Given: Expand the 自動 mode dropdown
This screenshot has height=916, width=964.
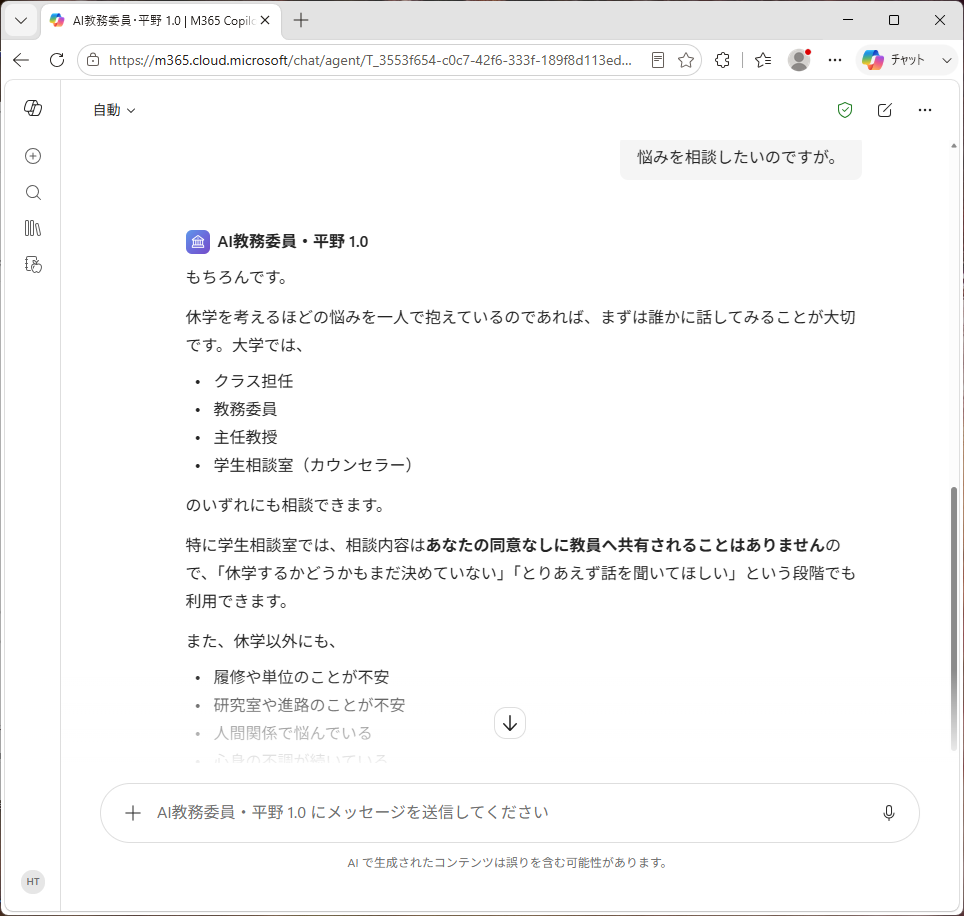Looking at the screenshot, I should (114, 110).
